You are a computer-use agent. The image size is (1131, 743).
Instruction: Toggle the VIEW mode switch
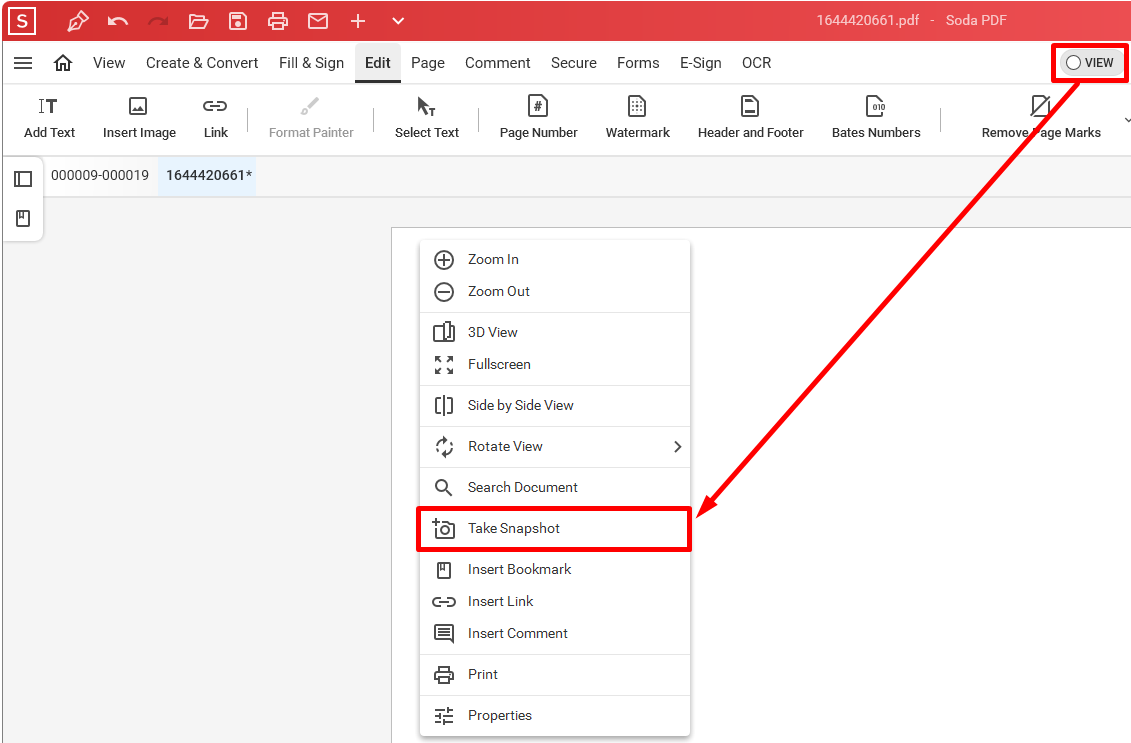click(x=1090, y=63)
